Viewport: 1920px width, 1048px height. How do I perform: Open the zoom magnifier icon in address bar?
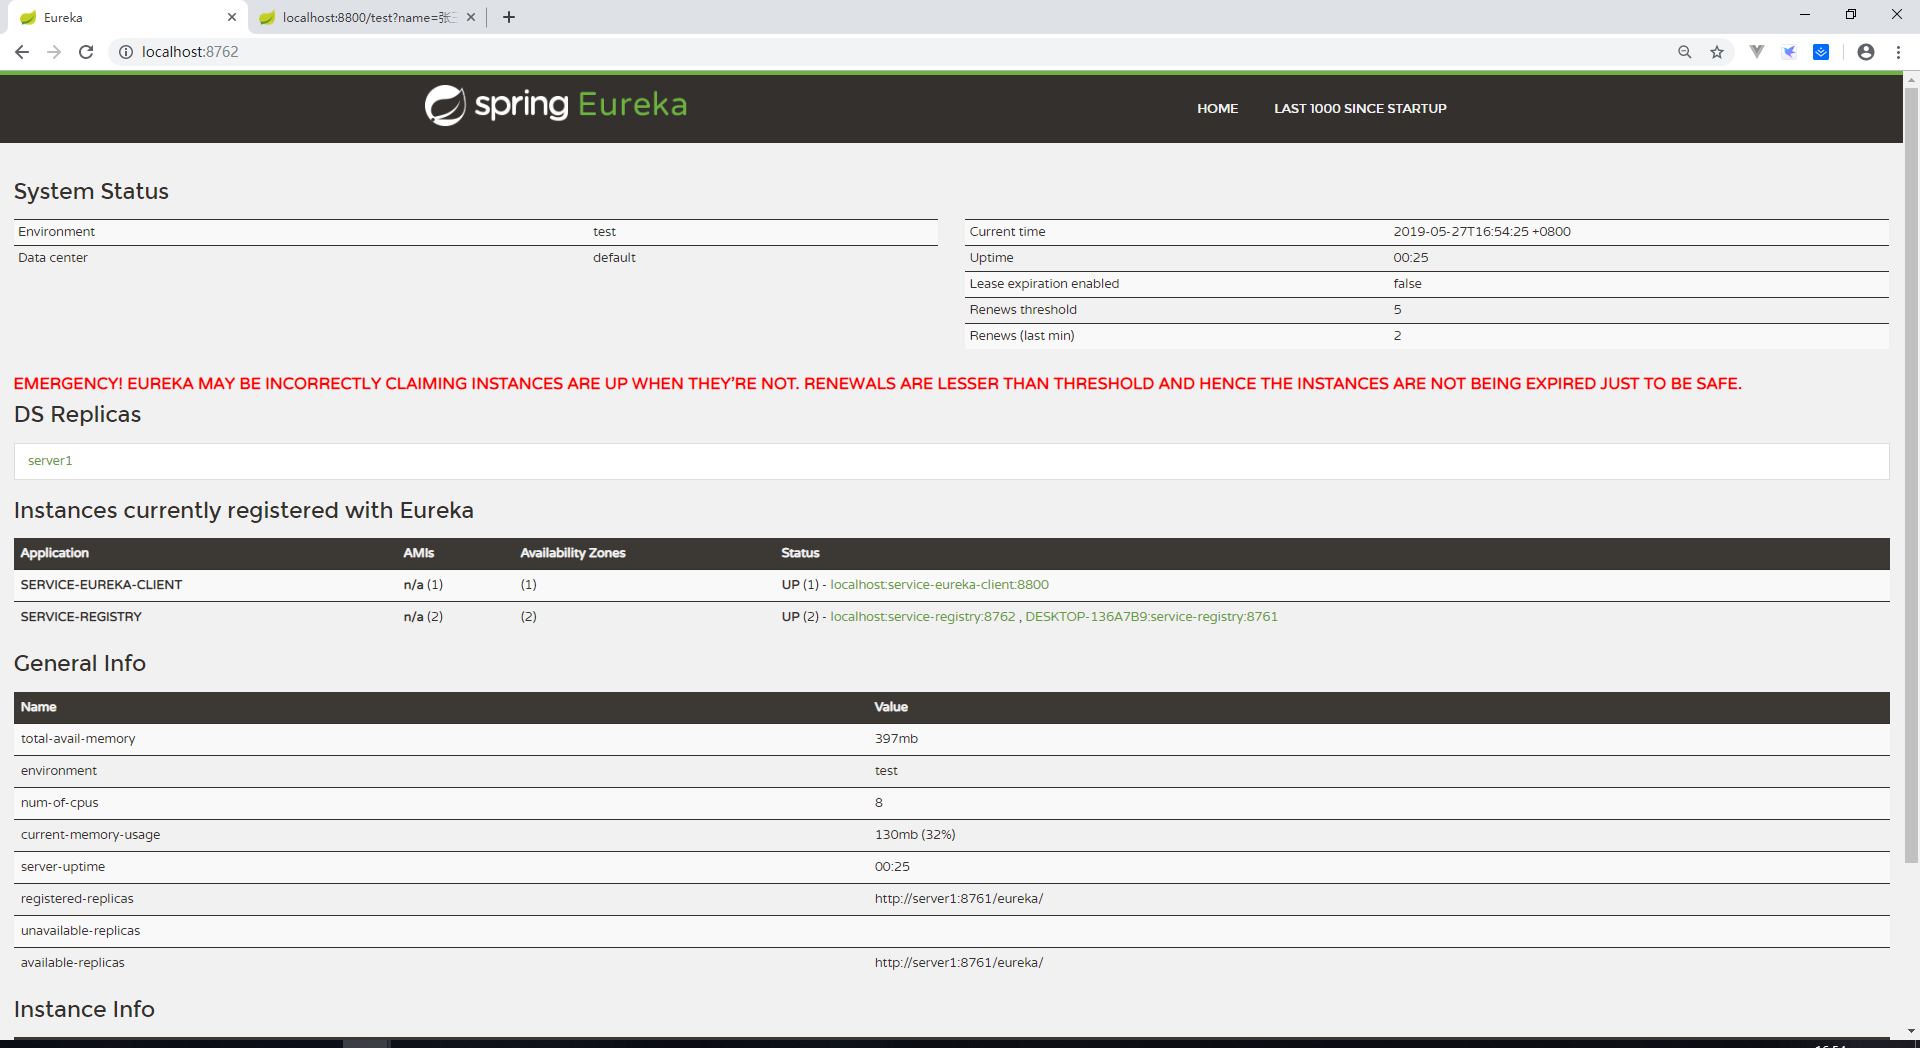(1685, 52)
